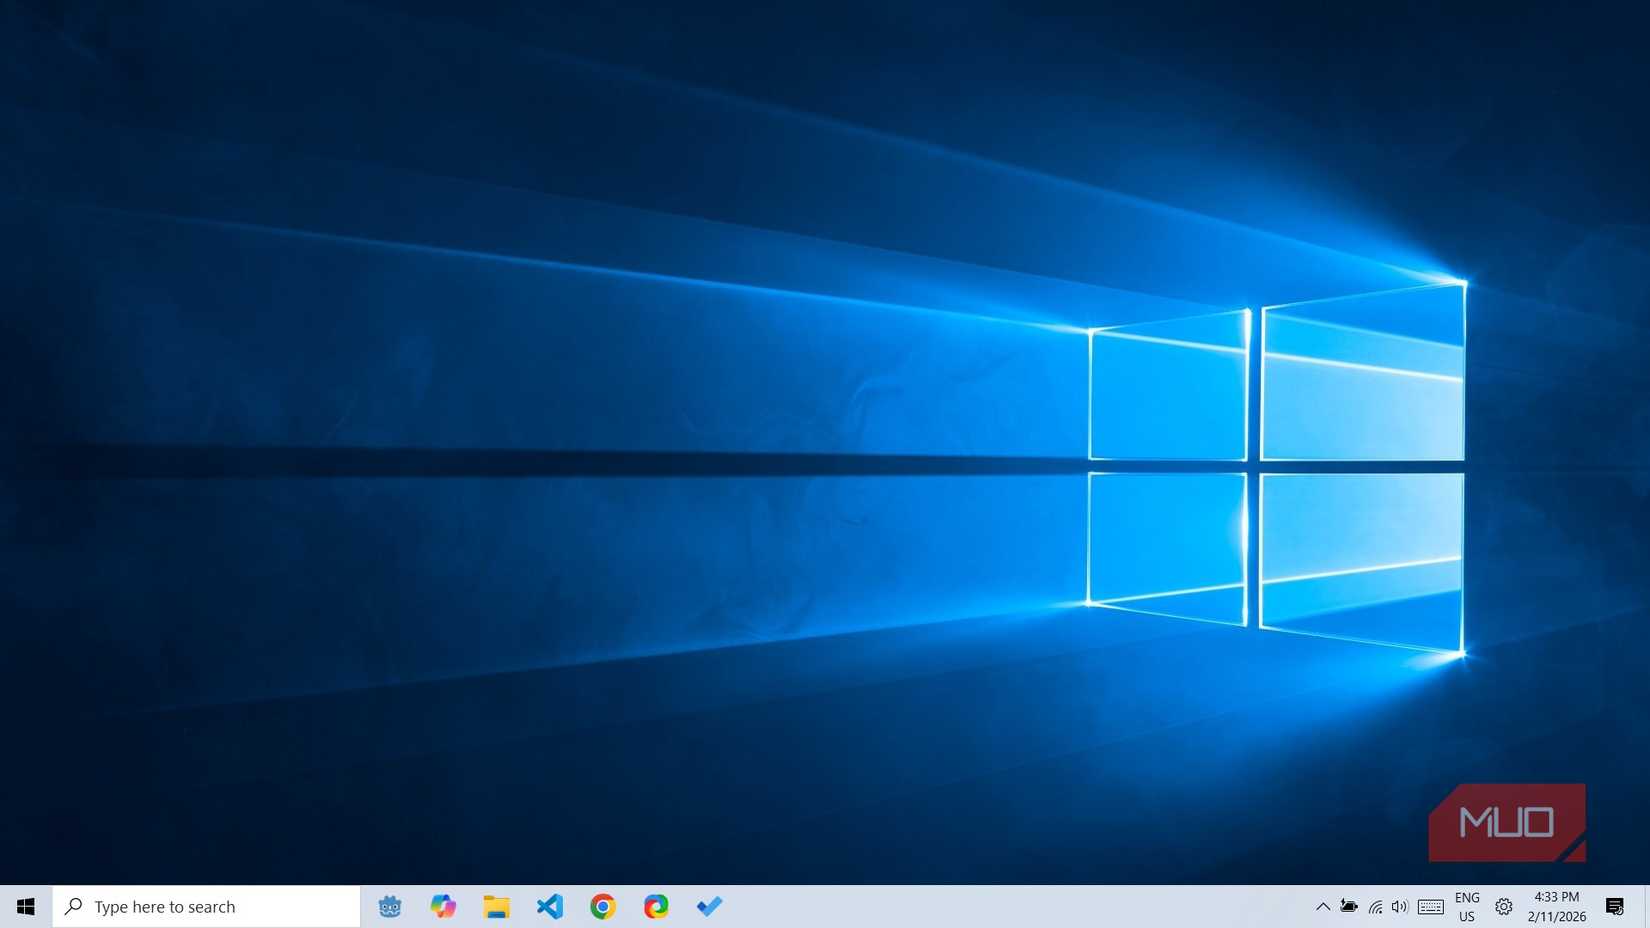Viewport: 1650px width, 928px height.
Task: Click the battery status tray icon
Action: 1349,906
